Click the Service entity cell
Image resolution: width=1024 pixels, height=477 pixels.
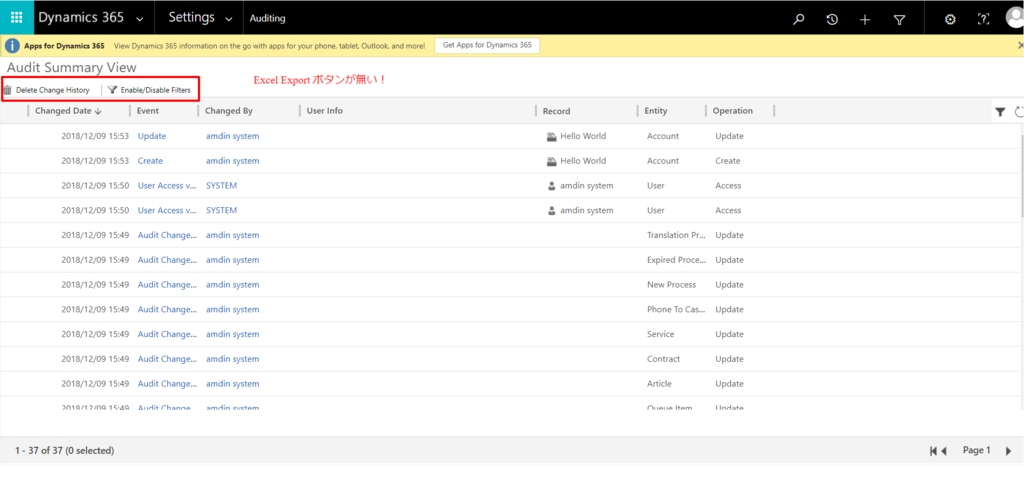coord(660,334)
